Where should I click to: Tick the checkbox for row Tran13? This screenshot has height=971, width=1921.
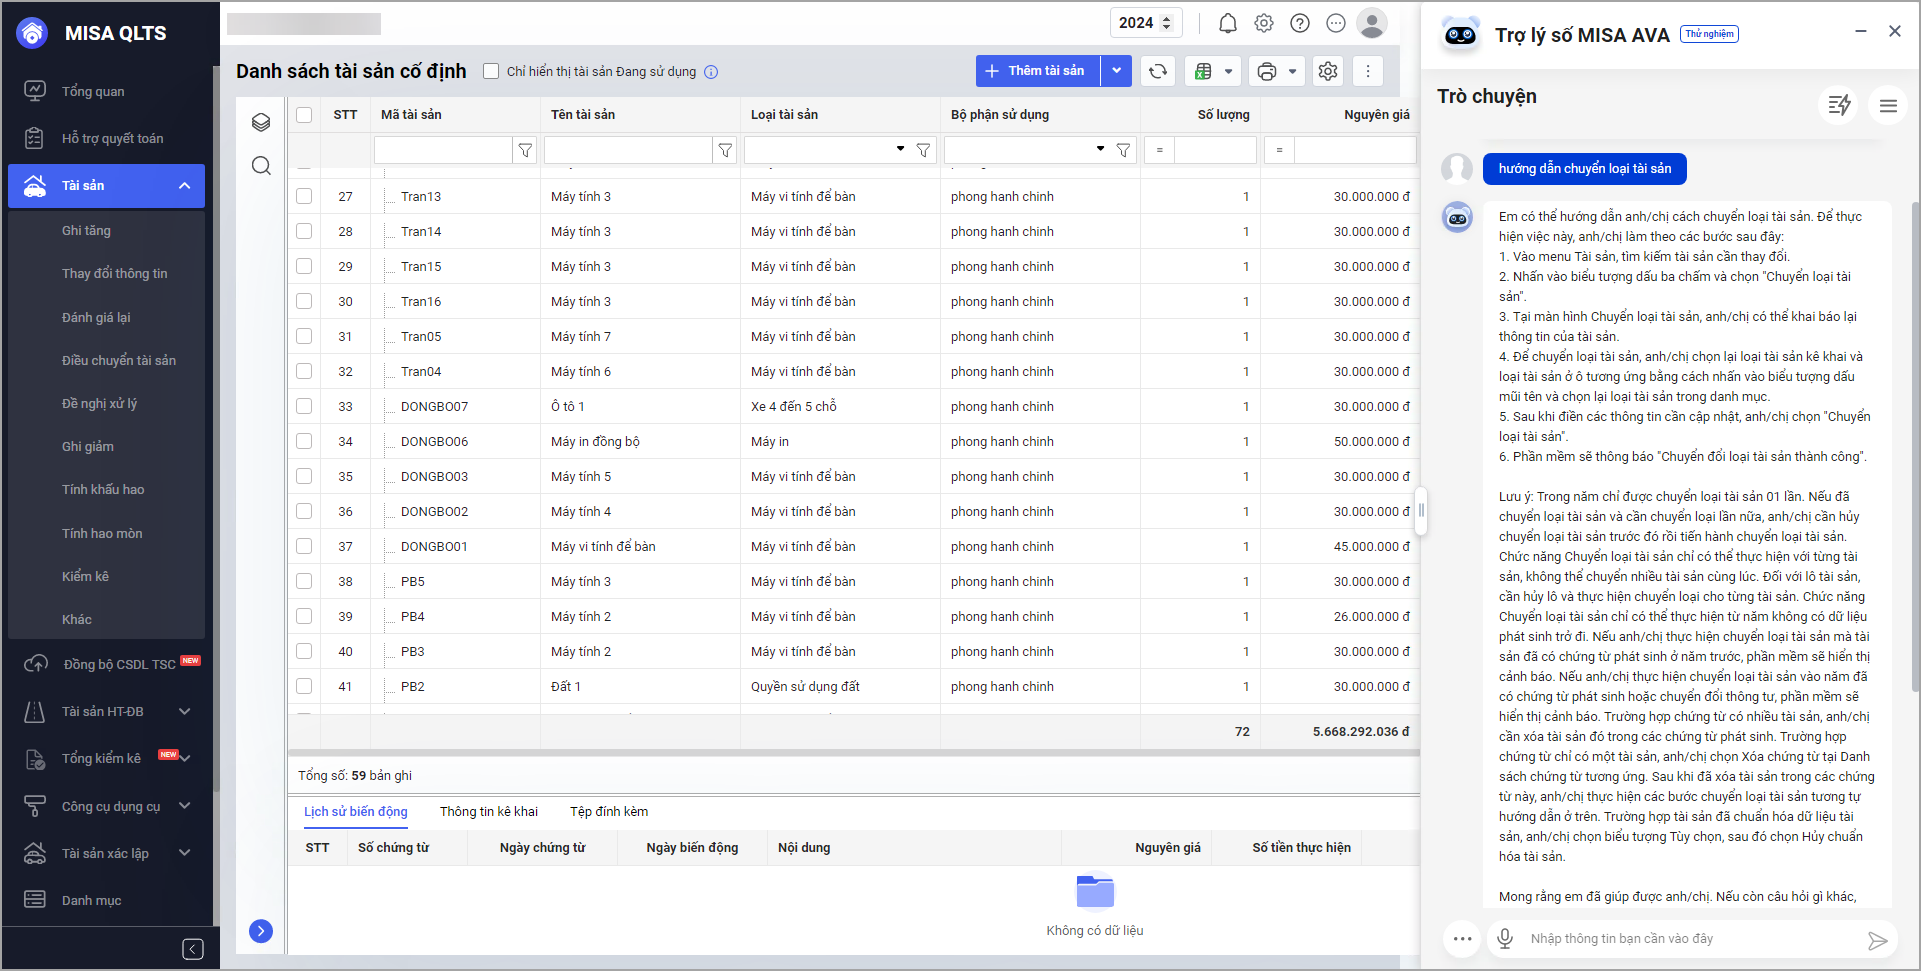[x=304, y=197]
